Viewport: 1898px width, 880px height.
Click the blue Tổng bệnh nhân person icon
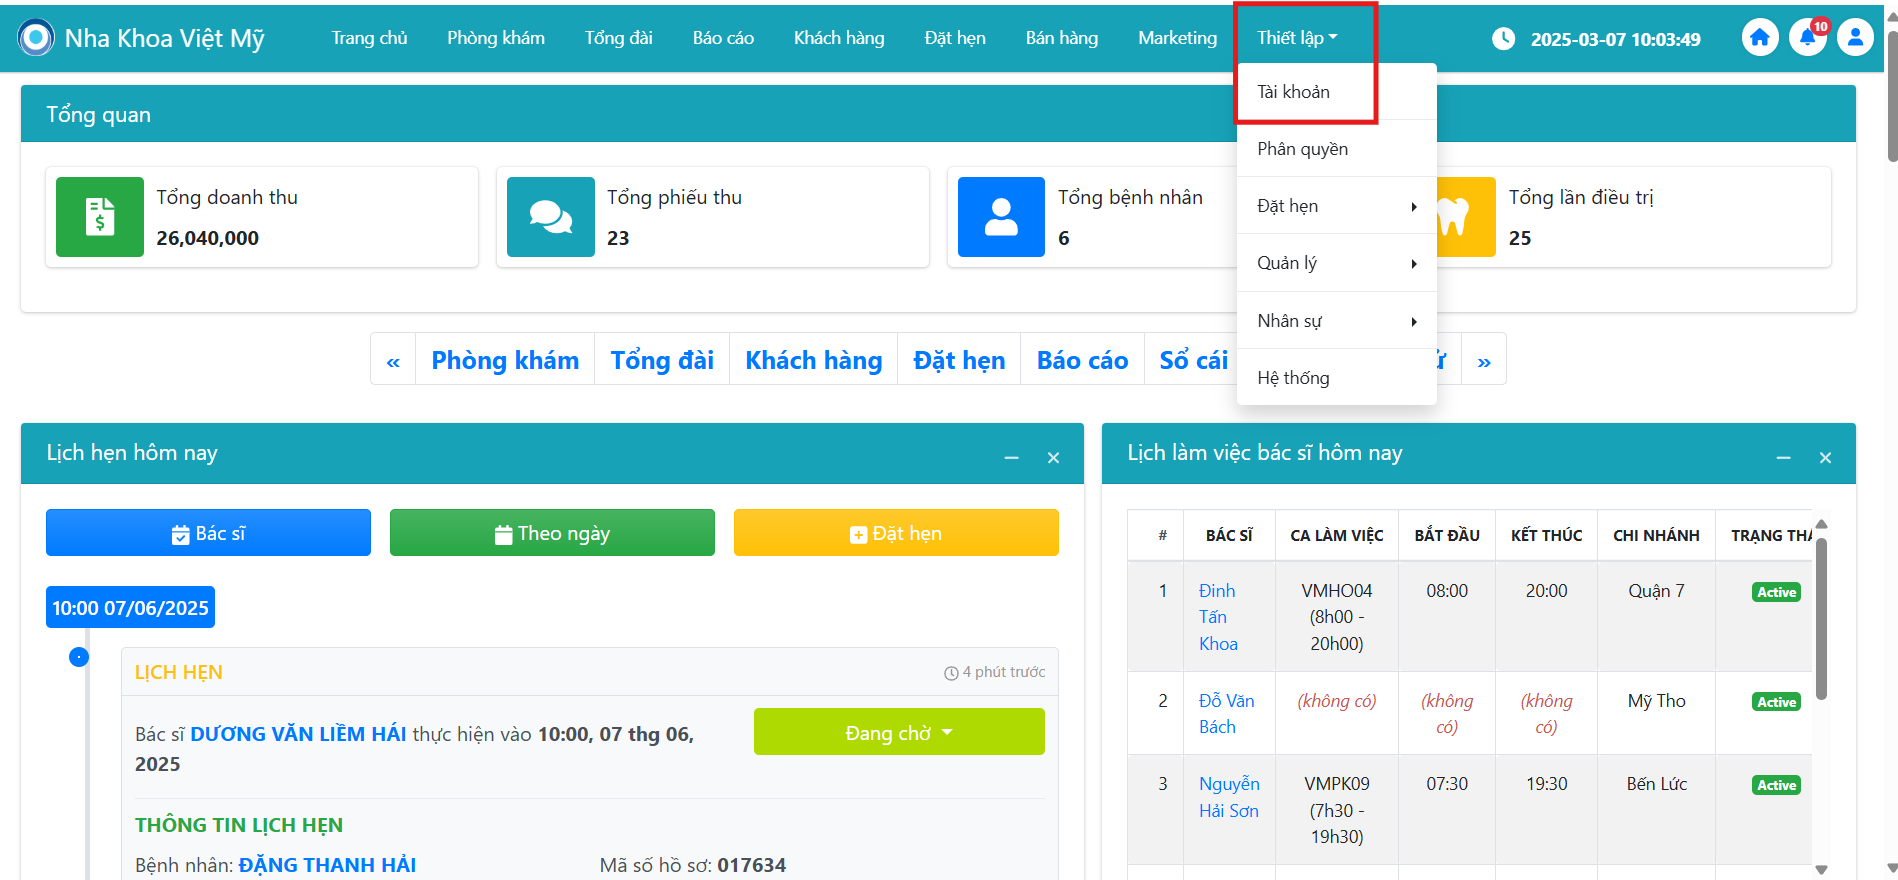(x=1001, y=217)
